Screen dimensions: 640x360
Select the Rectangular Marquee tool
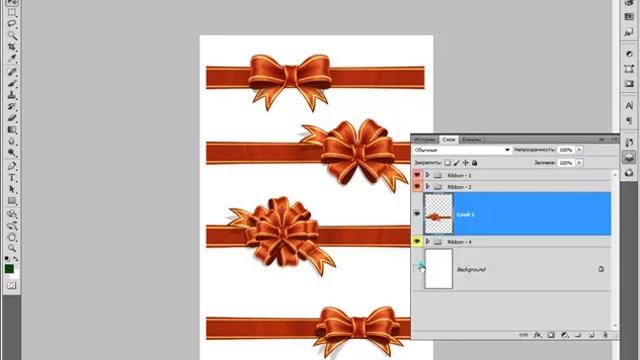12,12
